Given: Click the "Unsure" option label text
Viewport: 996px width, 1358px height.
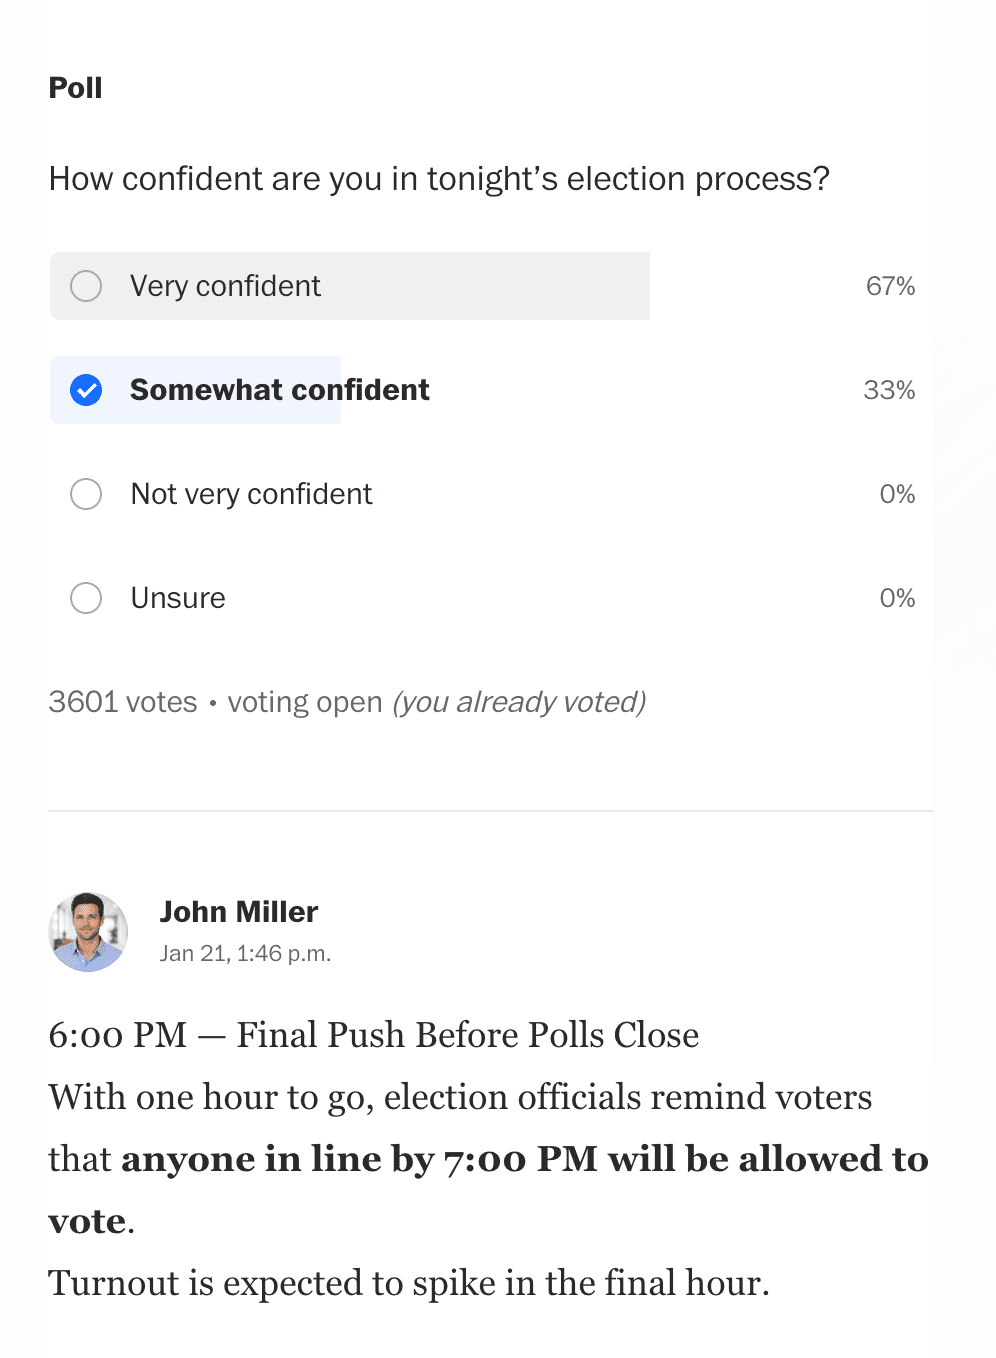Looking at the screenshot, I should pos(178,598).
